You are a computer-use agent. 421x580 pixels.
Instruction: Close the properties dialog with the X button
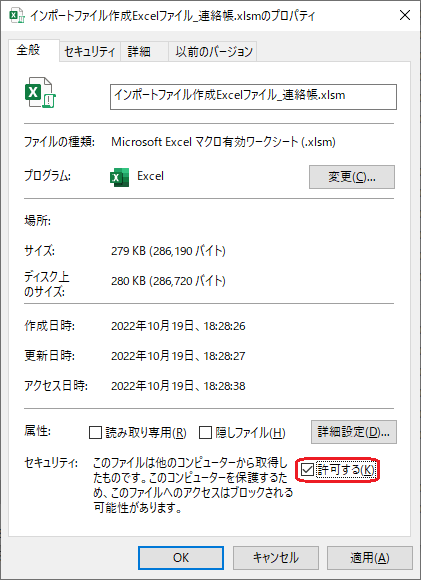[x=405, y=15]
